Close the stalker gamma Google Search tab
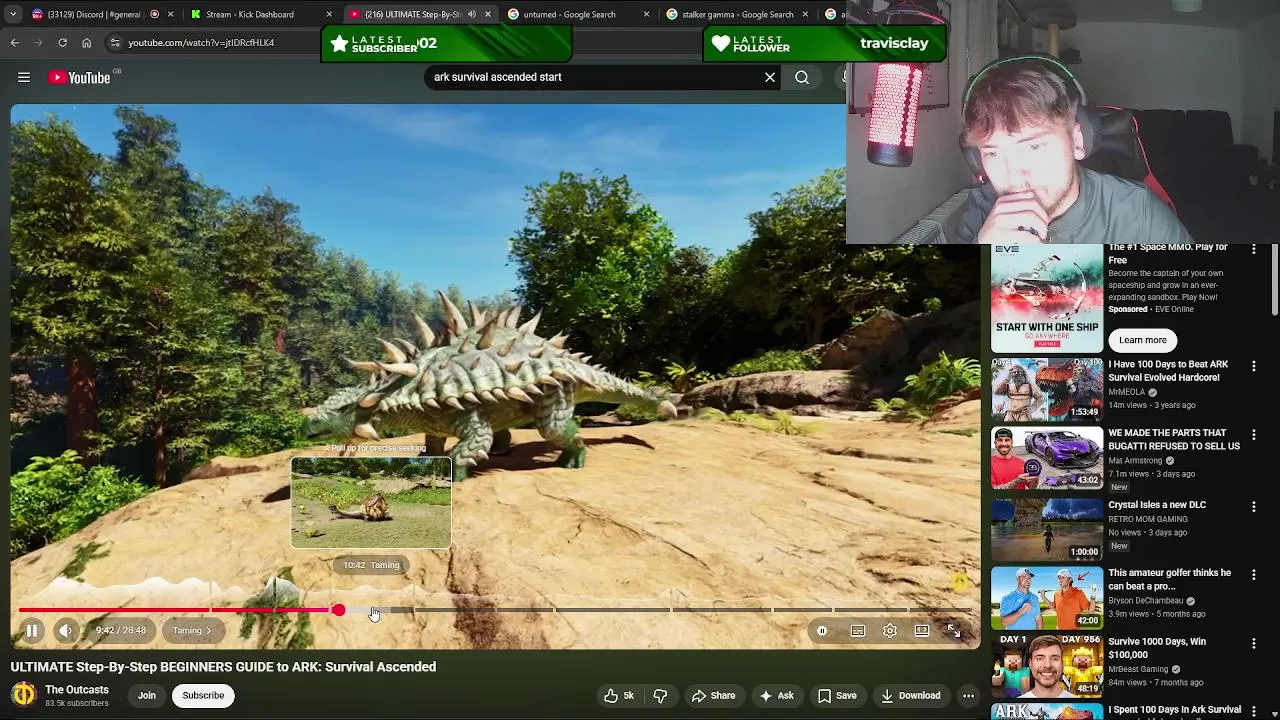This screenshot has width=1280, height=720. click(805, 14)
